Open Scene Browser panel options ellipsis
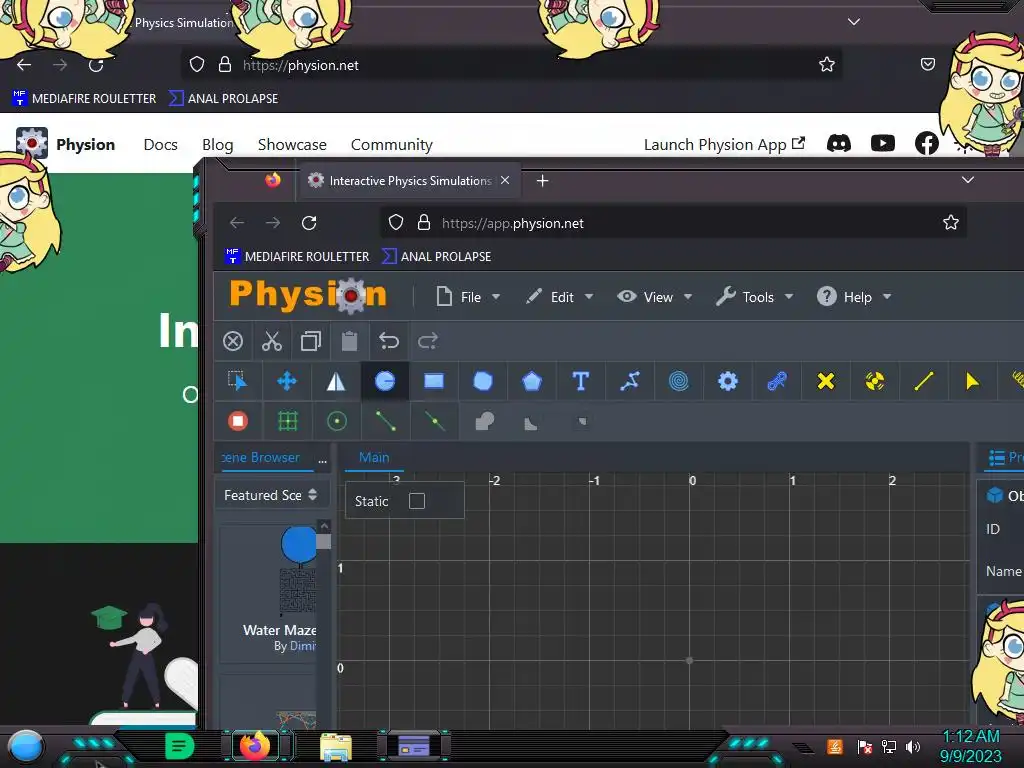Viewport: 1024px width, 768px height. (x=322, y=460)
